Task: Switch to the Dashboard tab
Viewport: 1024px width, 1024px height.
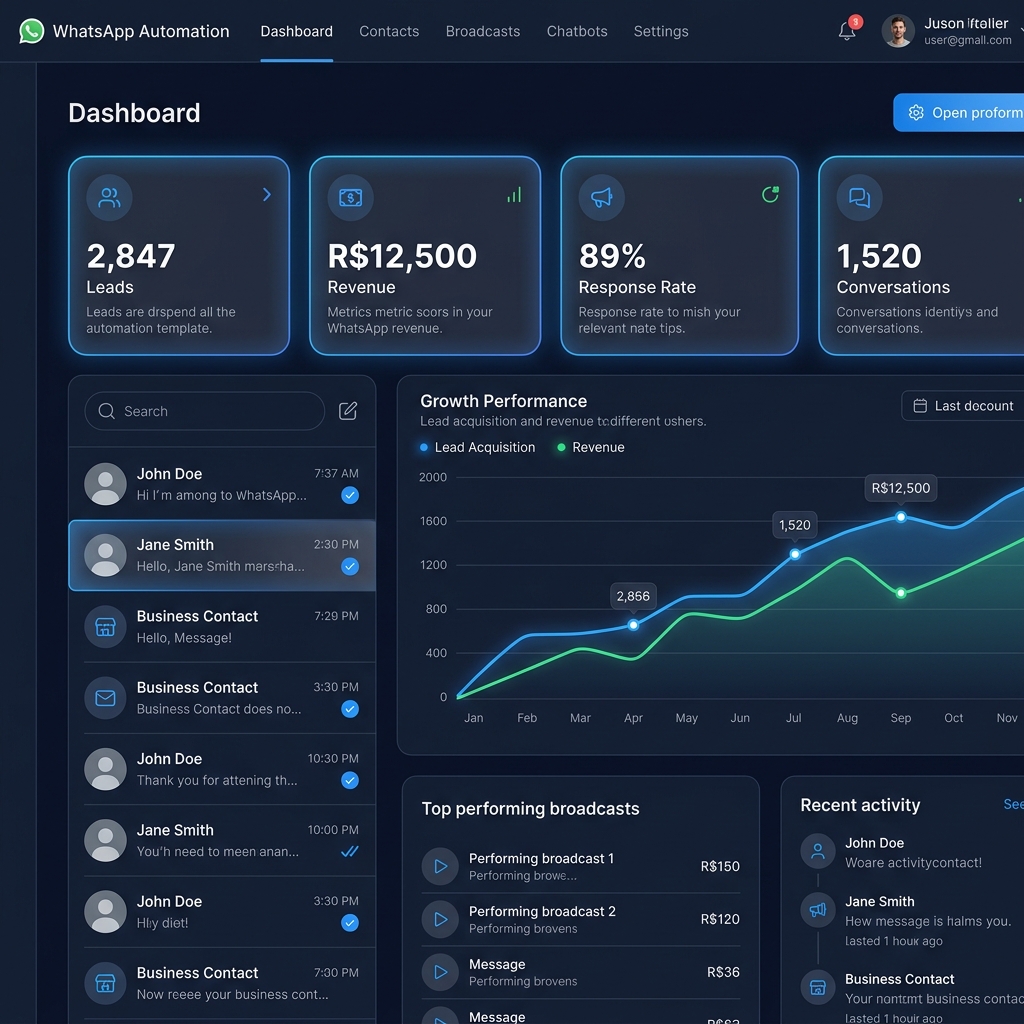Action: (x=296, y=31)
